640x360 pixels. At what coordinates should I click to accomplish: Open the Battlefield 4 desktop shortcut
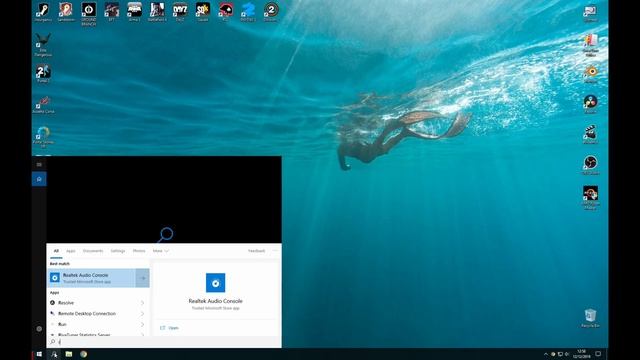[x=157, y=12]
